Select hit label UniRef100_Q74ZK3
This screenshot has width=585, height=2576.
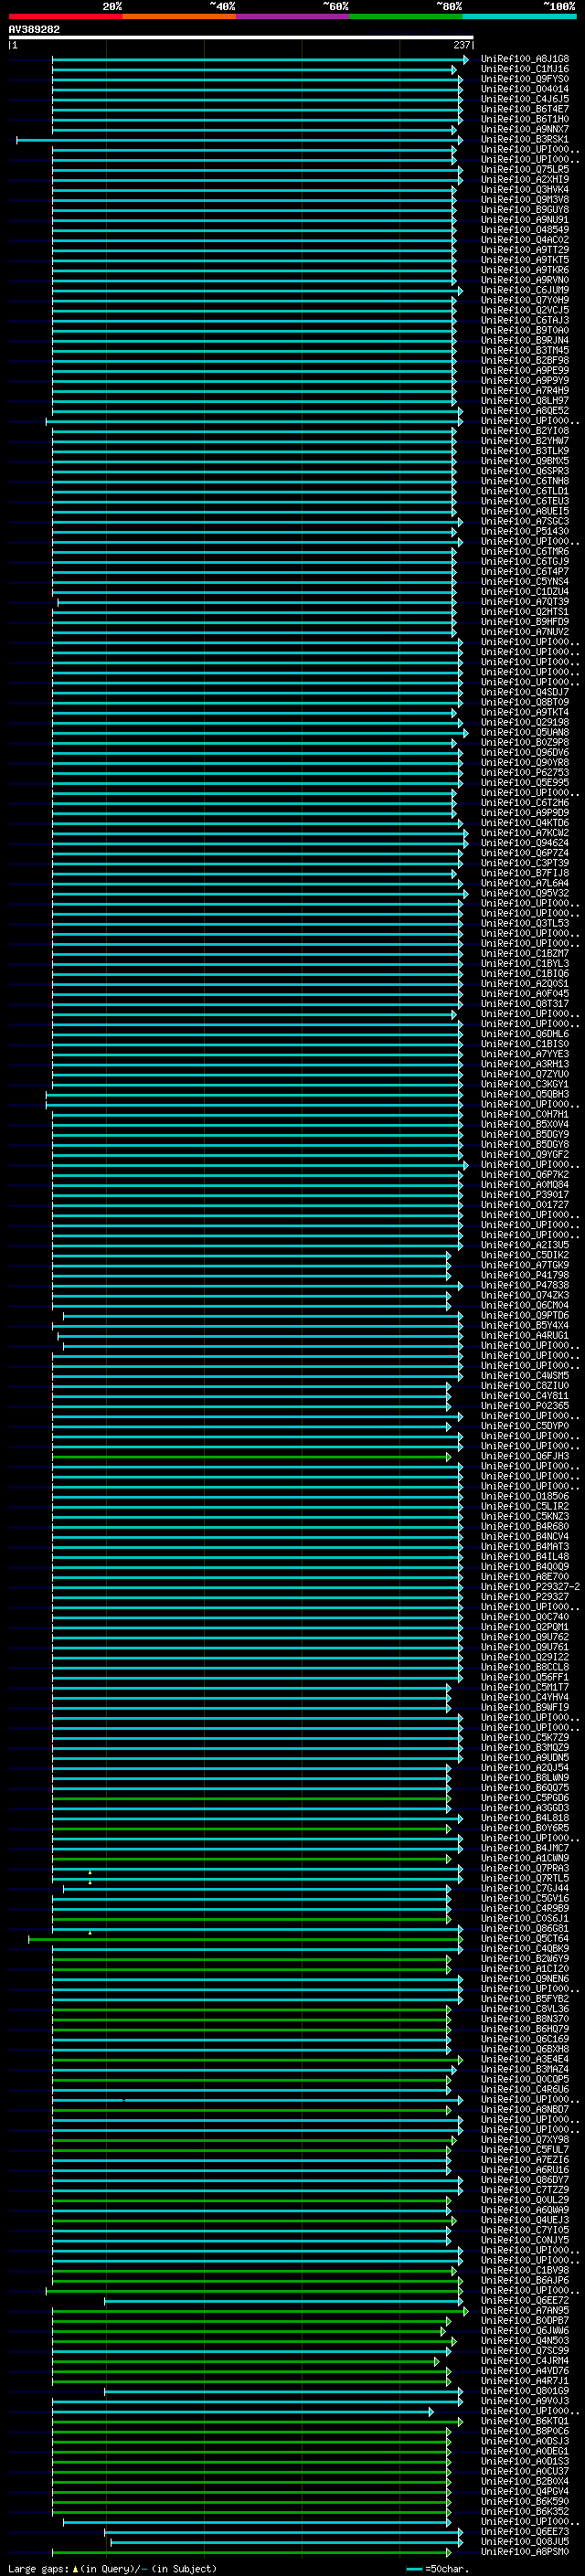[525, 1295]
